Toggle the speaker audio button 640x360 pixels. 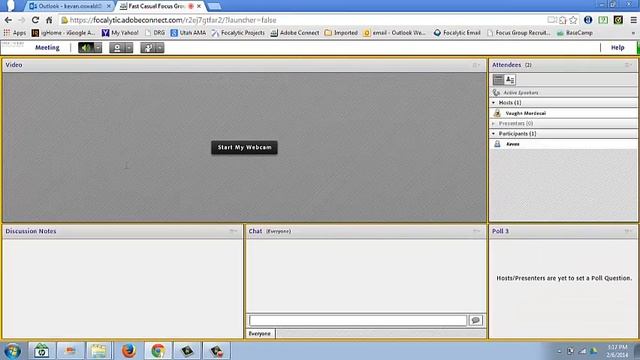coord(86,48)
